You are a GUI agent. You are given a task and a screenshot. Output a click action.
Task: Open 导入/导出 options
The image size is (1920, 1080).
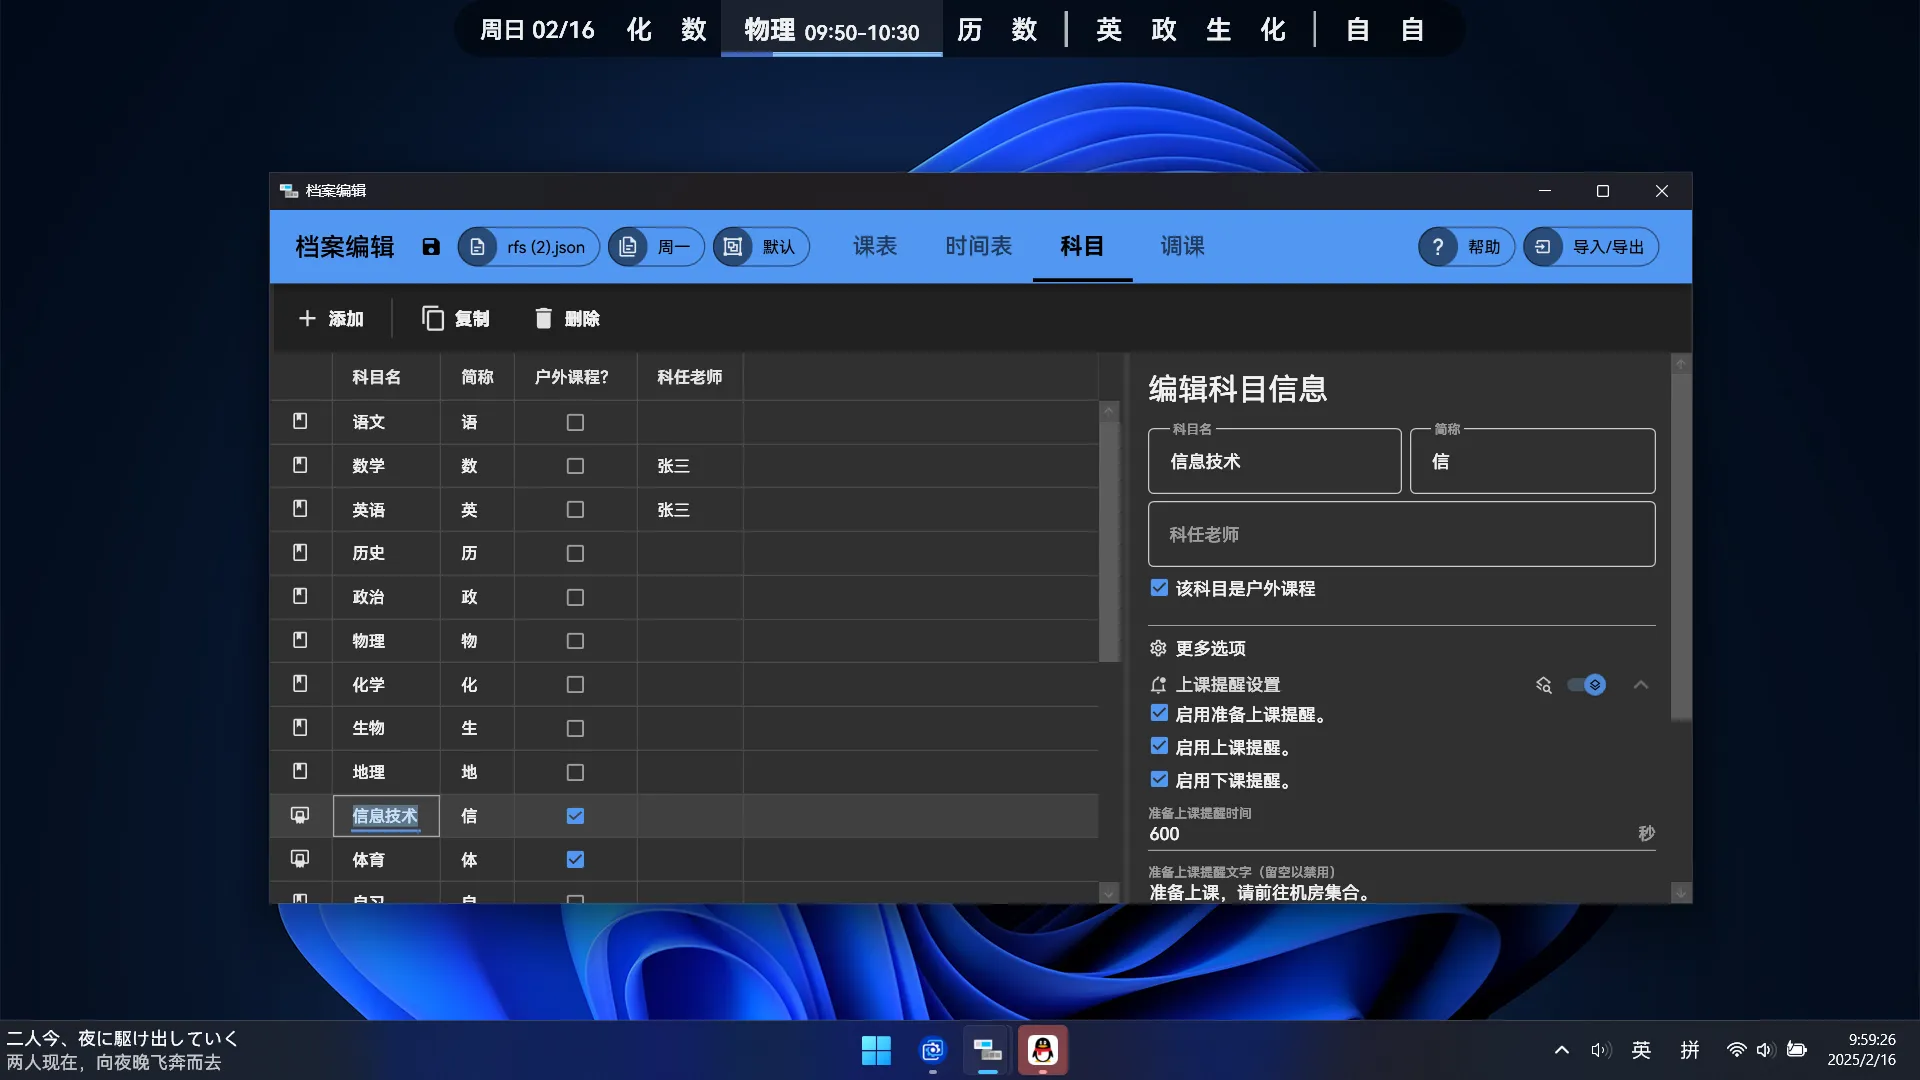pyautogui.click(x=1590, y=247)
